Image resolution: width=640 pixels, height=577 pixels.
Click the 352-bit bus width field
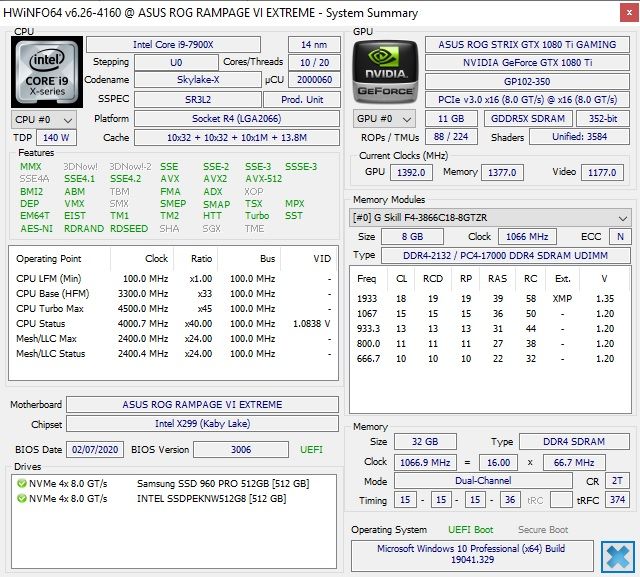tap(603, 119)
